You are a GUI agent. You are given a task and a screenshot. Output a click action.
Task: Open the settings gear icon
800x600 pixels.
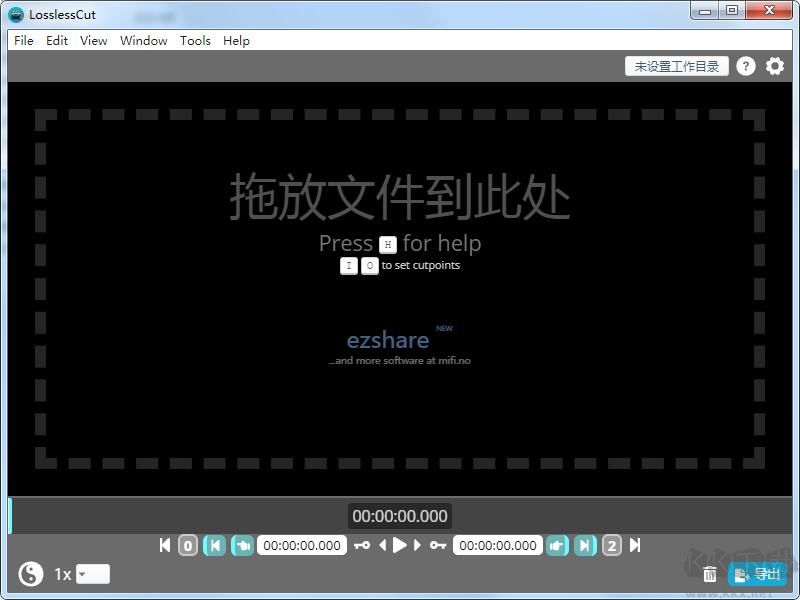pyautogui.click(x=775, y=65)
